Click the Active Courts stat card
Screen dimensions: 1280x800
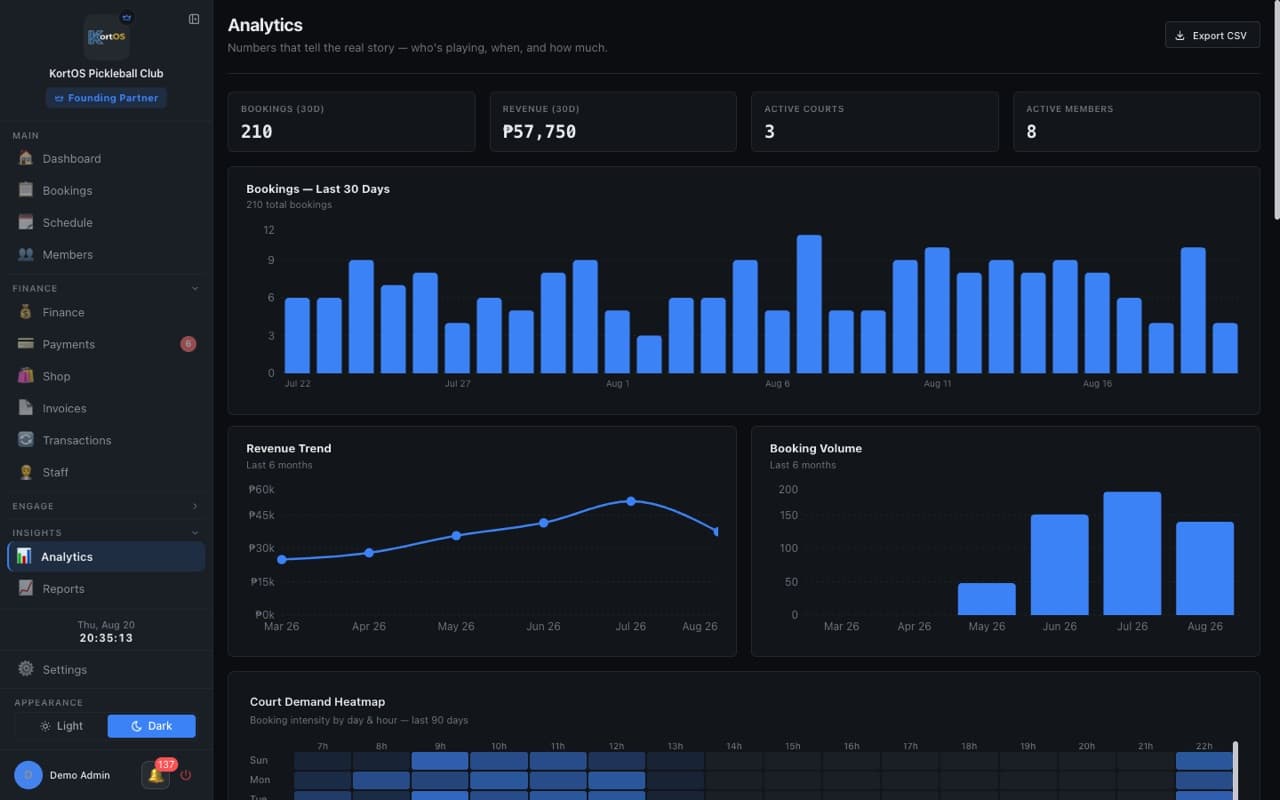[875, 122]
